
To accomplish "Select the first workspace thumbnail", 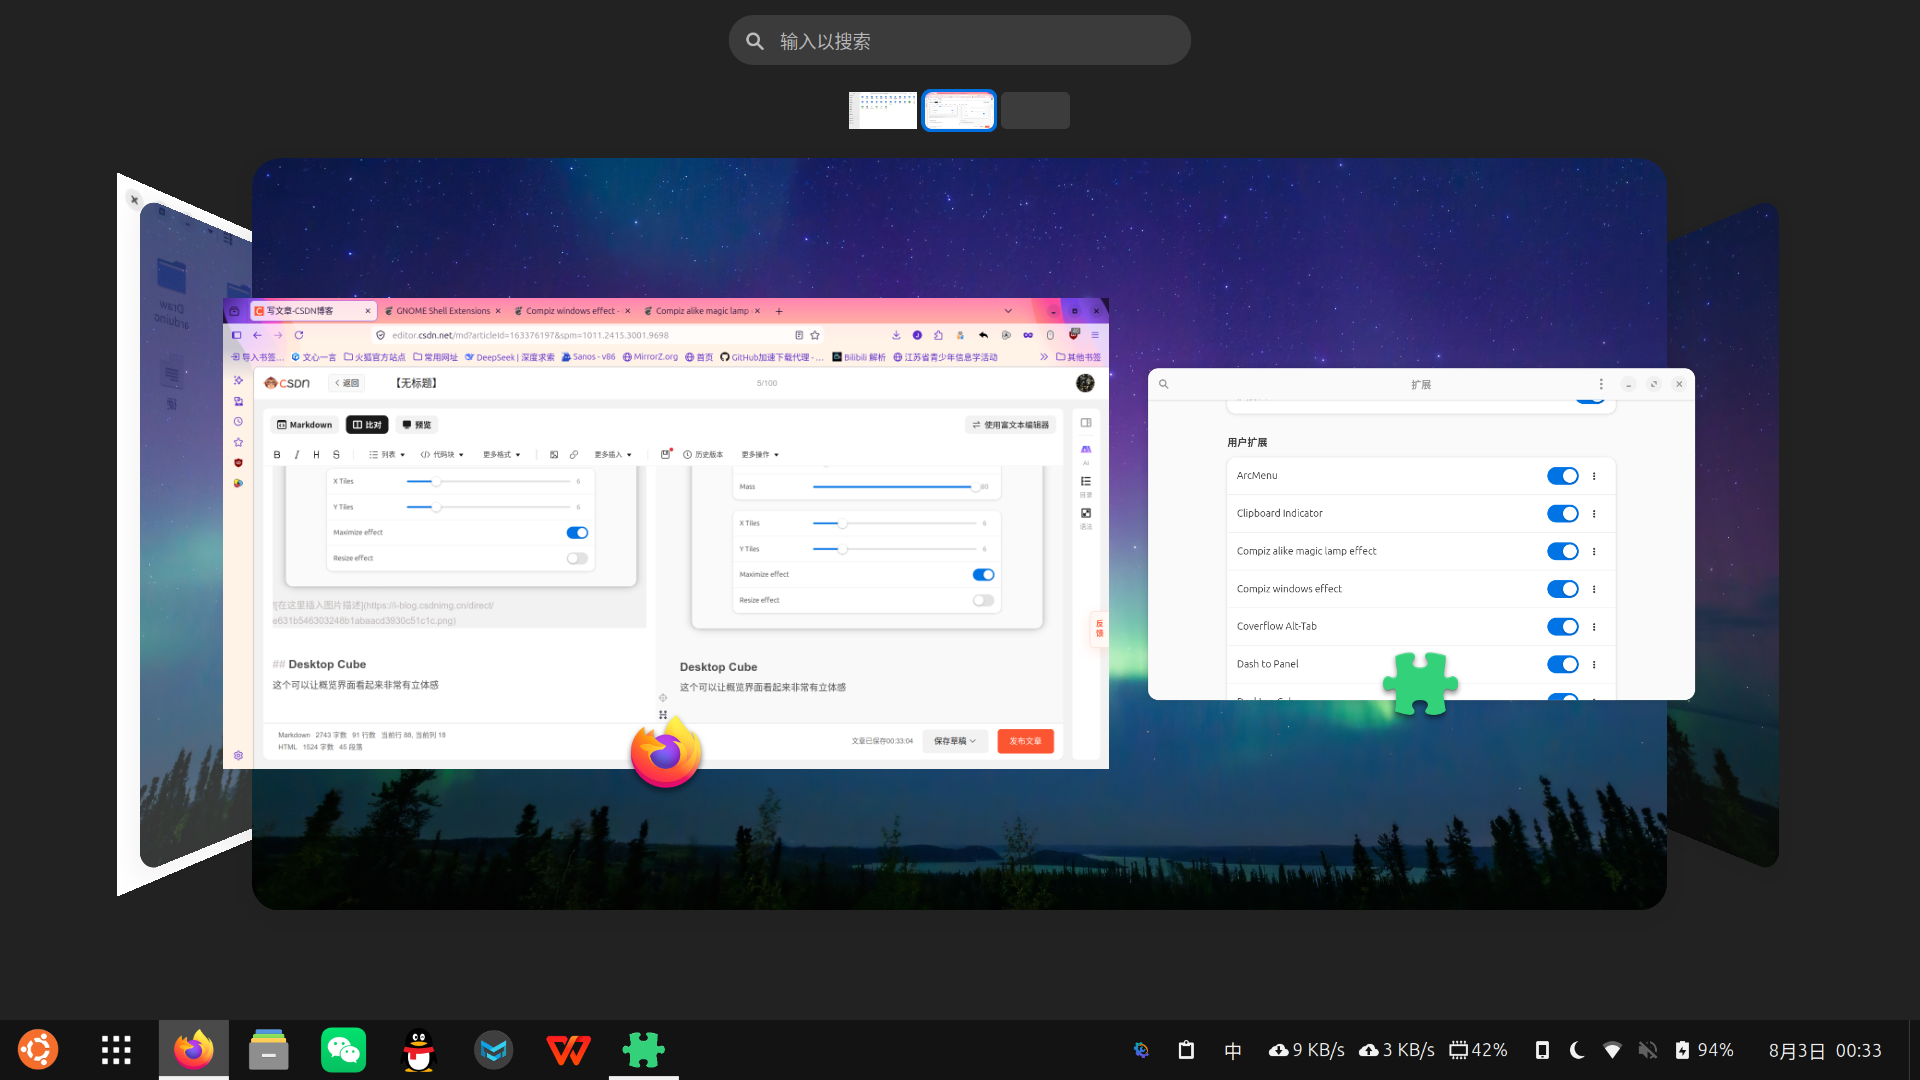I will point(883,110).
